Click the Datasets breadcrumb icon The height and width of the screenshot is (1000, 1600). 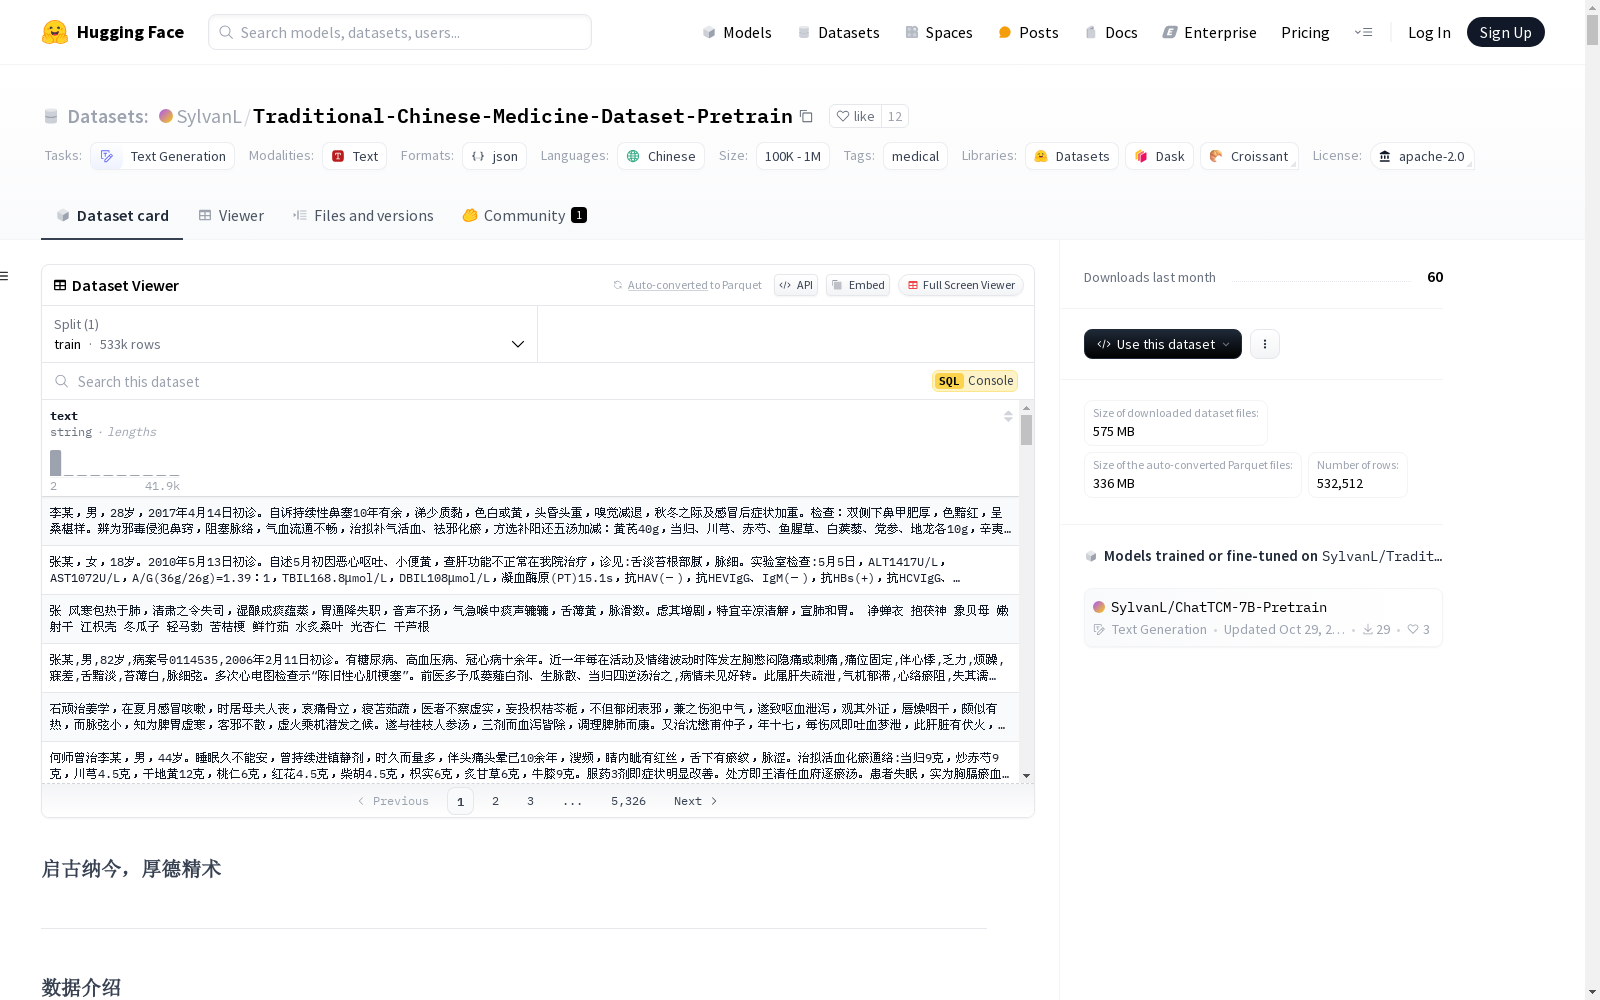[x=51, y=116]
